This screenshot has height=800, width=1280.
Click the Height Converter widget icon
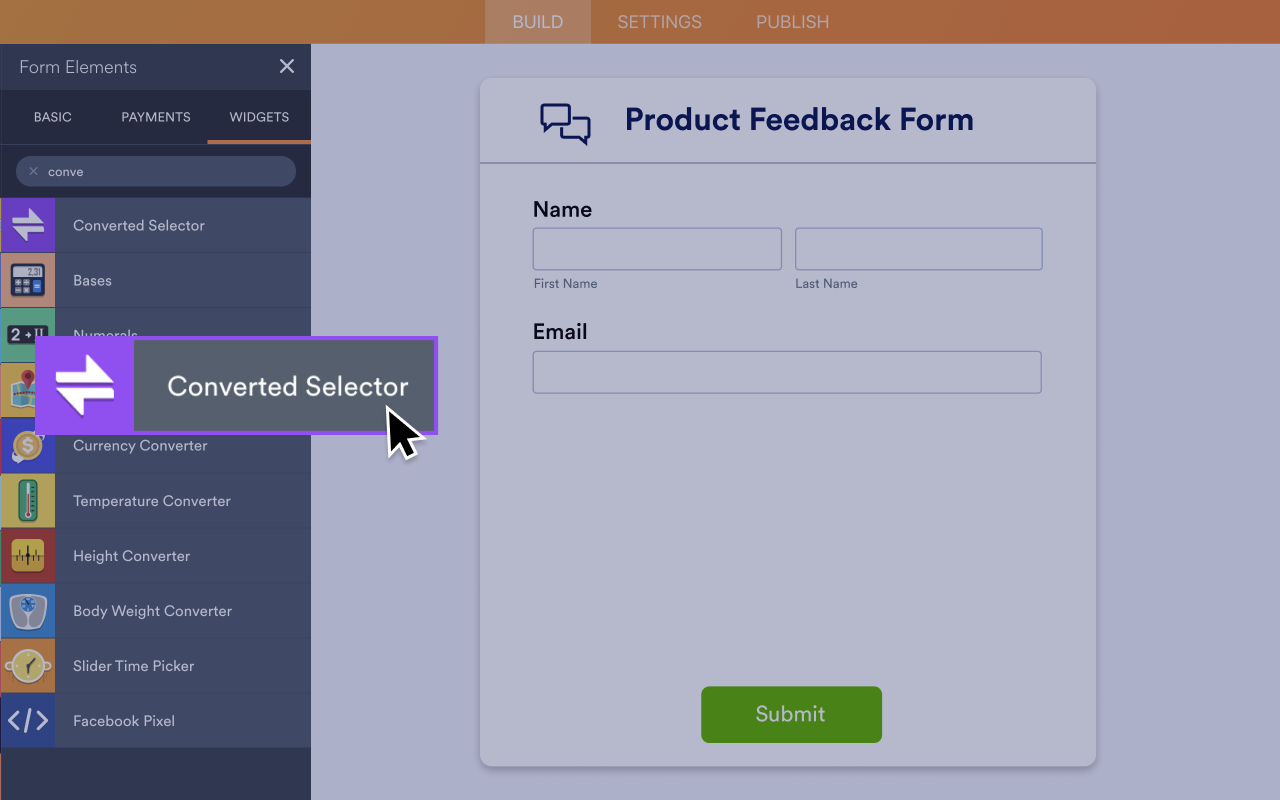click(x=28, y=556)
